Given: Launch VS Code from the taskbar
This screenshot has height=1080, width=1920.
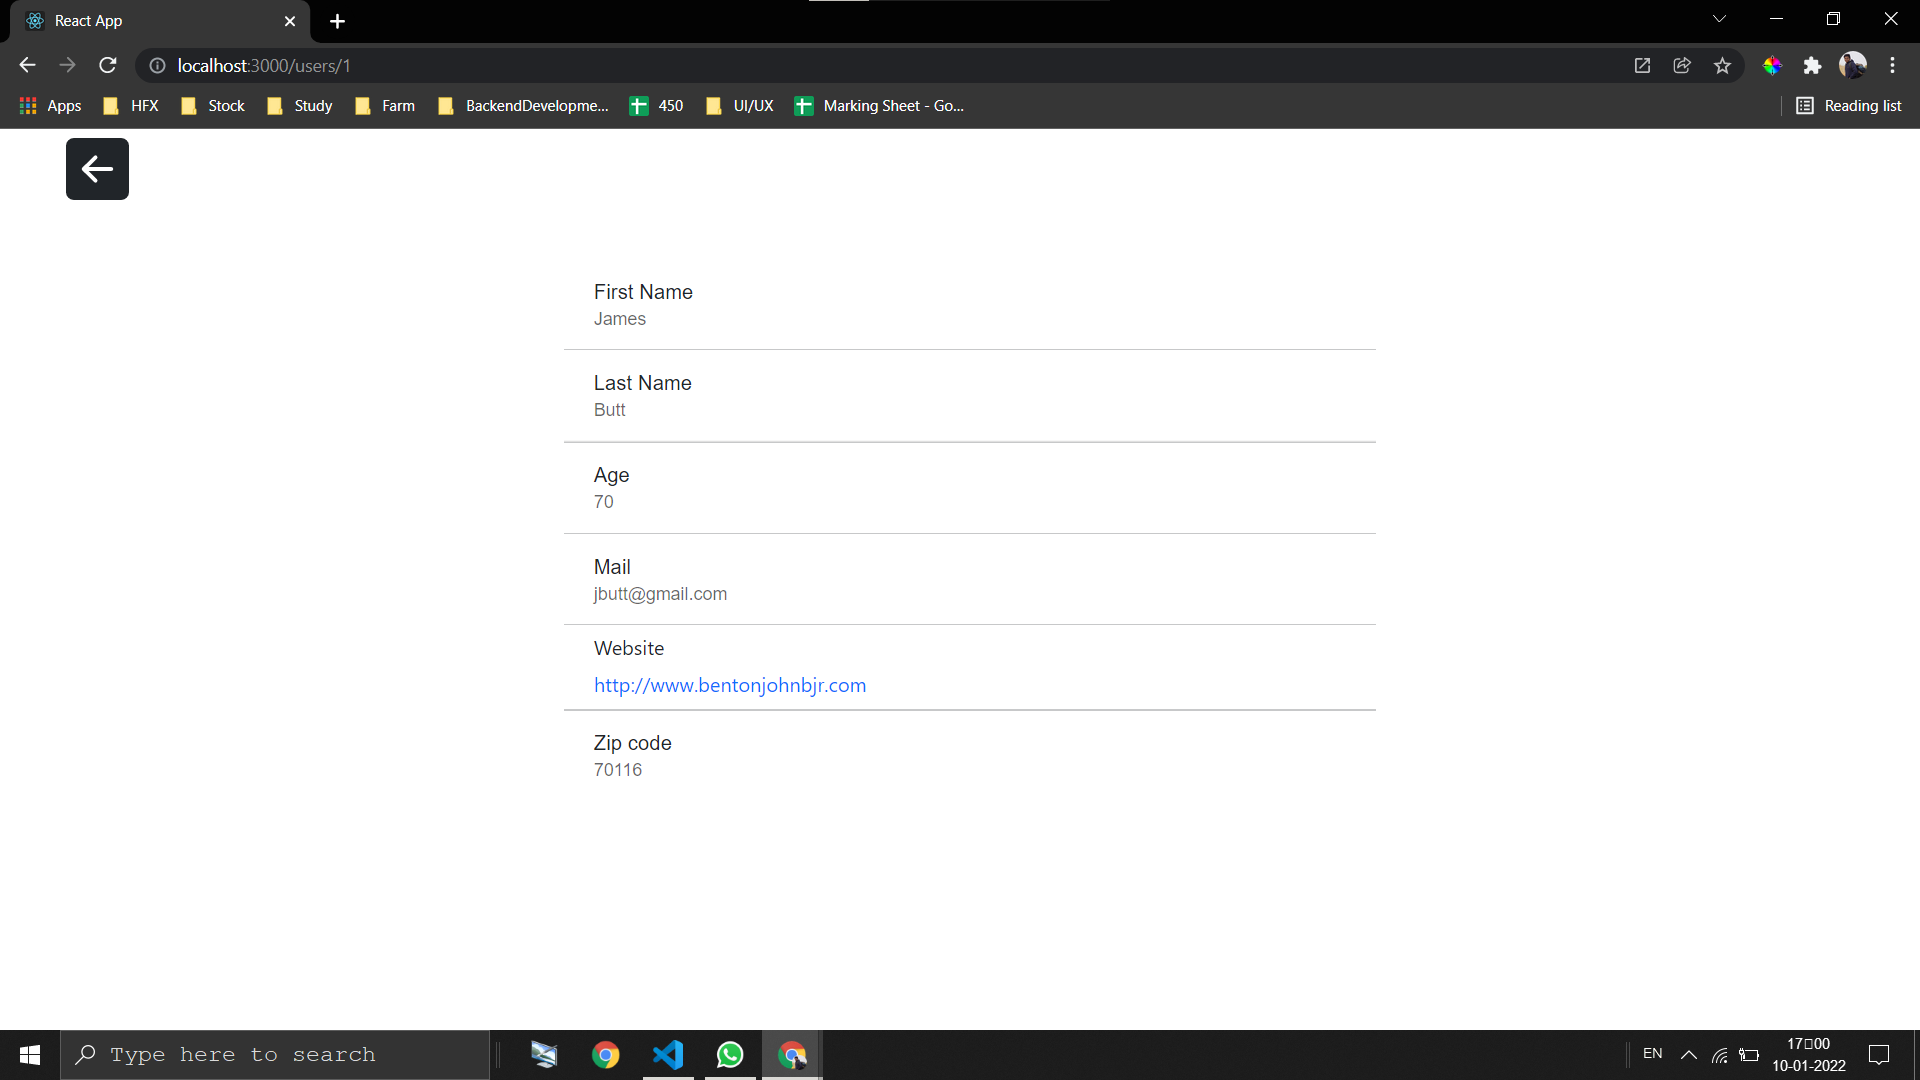Looking at the screenshot, I should point(667,1054).
